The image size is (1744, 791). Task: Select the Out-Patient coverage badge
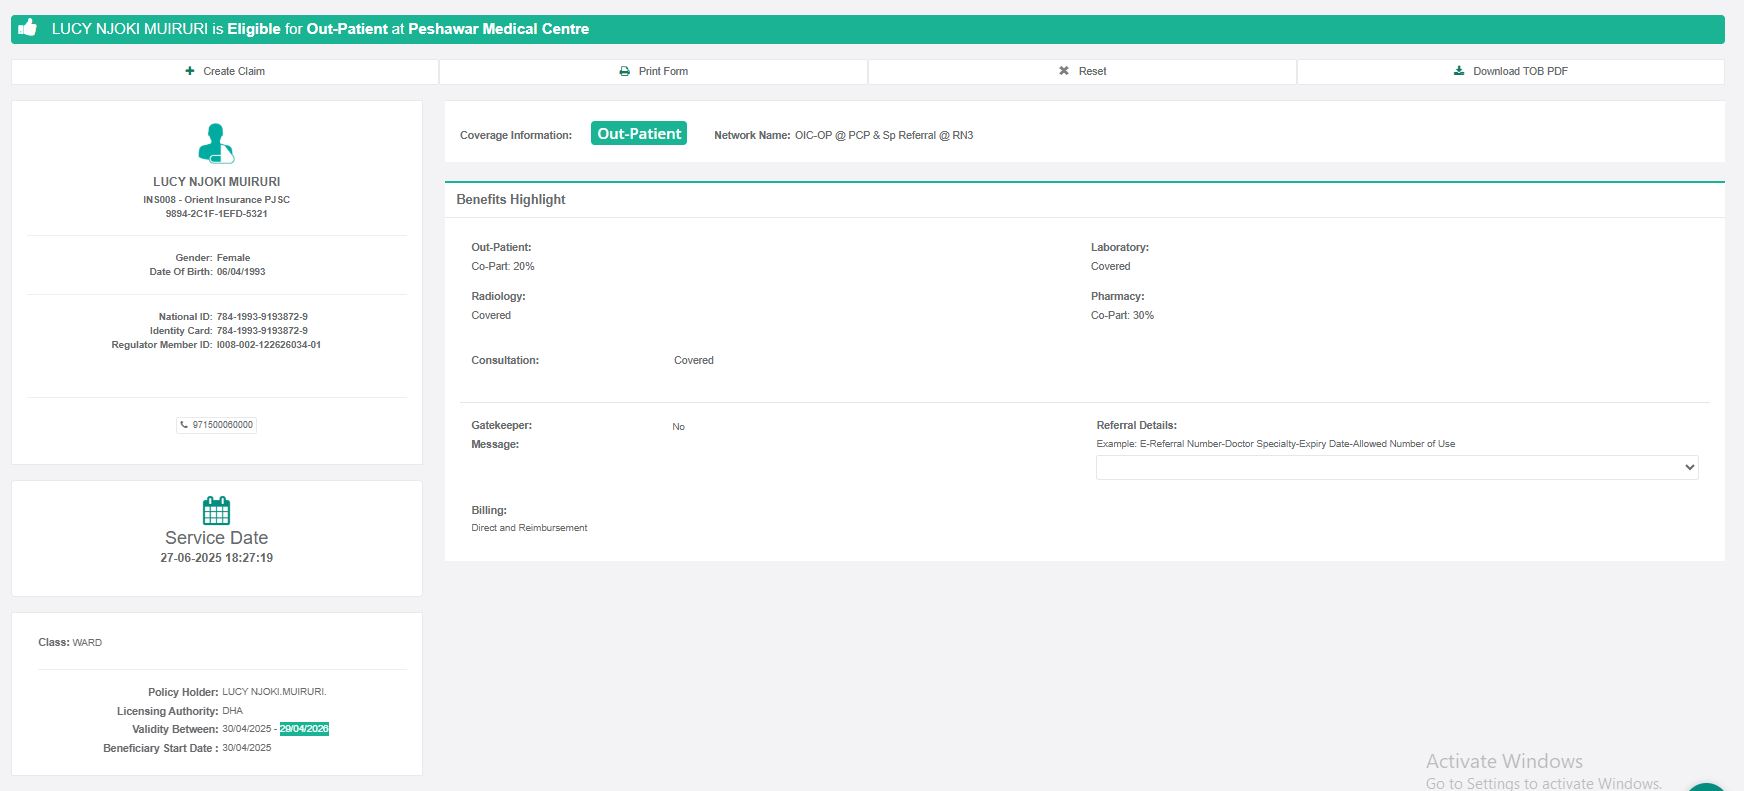pos(638,134)
